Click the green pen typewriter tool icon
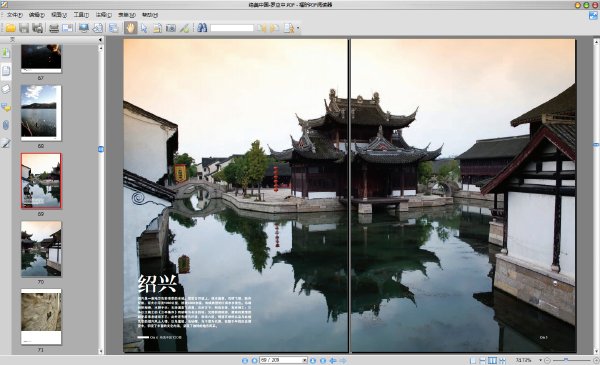 point(184,28)
